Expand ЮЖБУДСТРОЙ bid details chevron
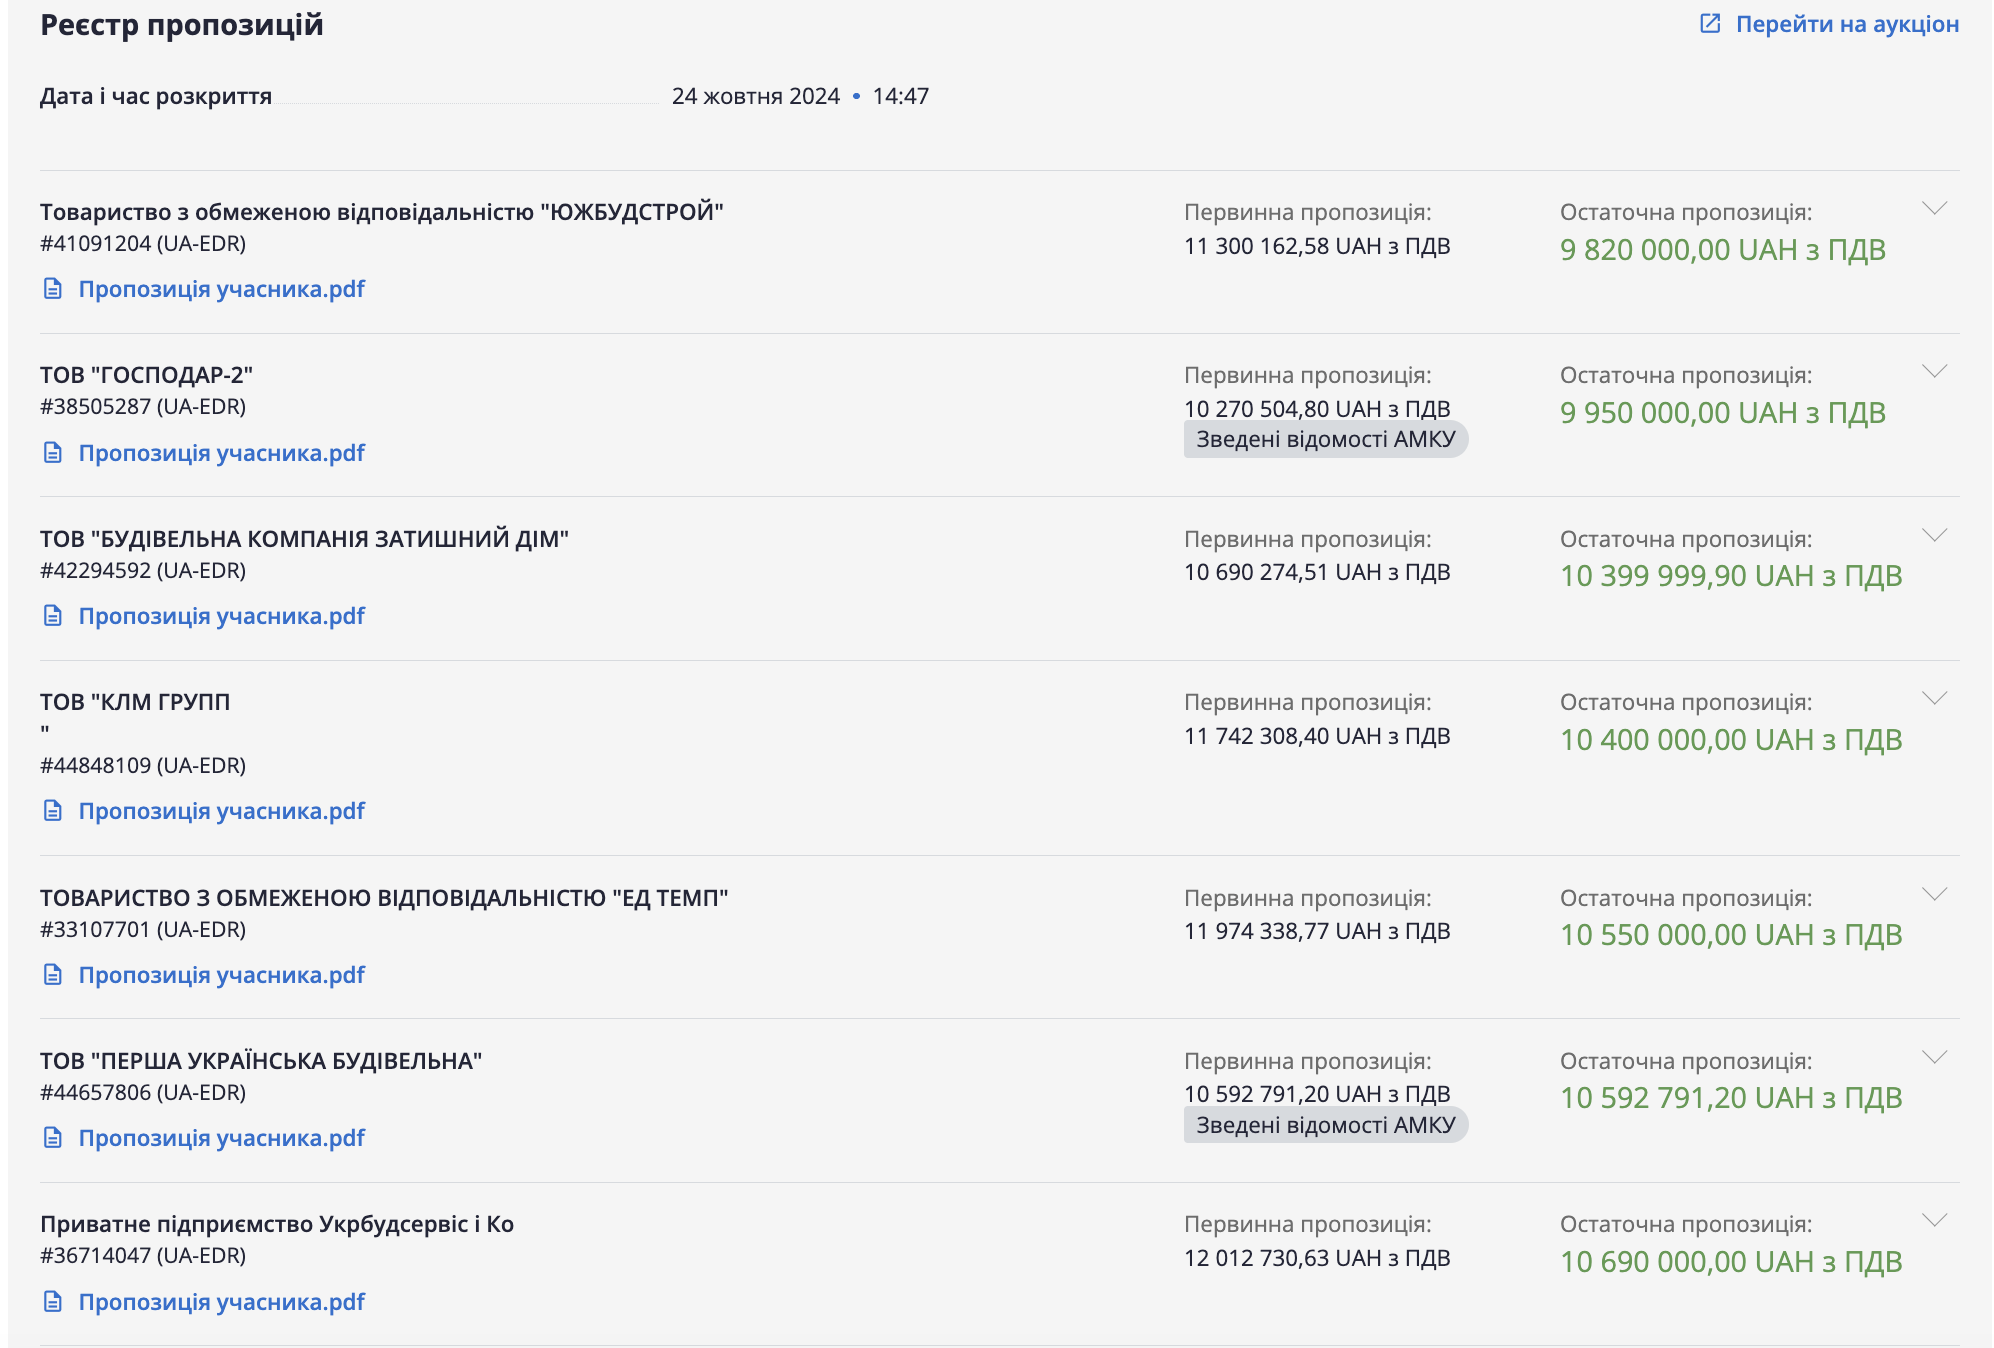 click(x=1934, y=209)
